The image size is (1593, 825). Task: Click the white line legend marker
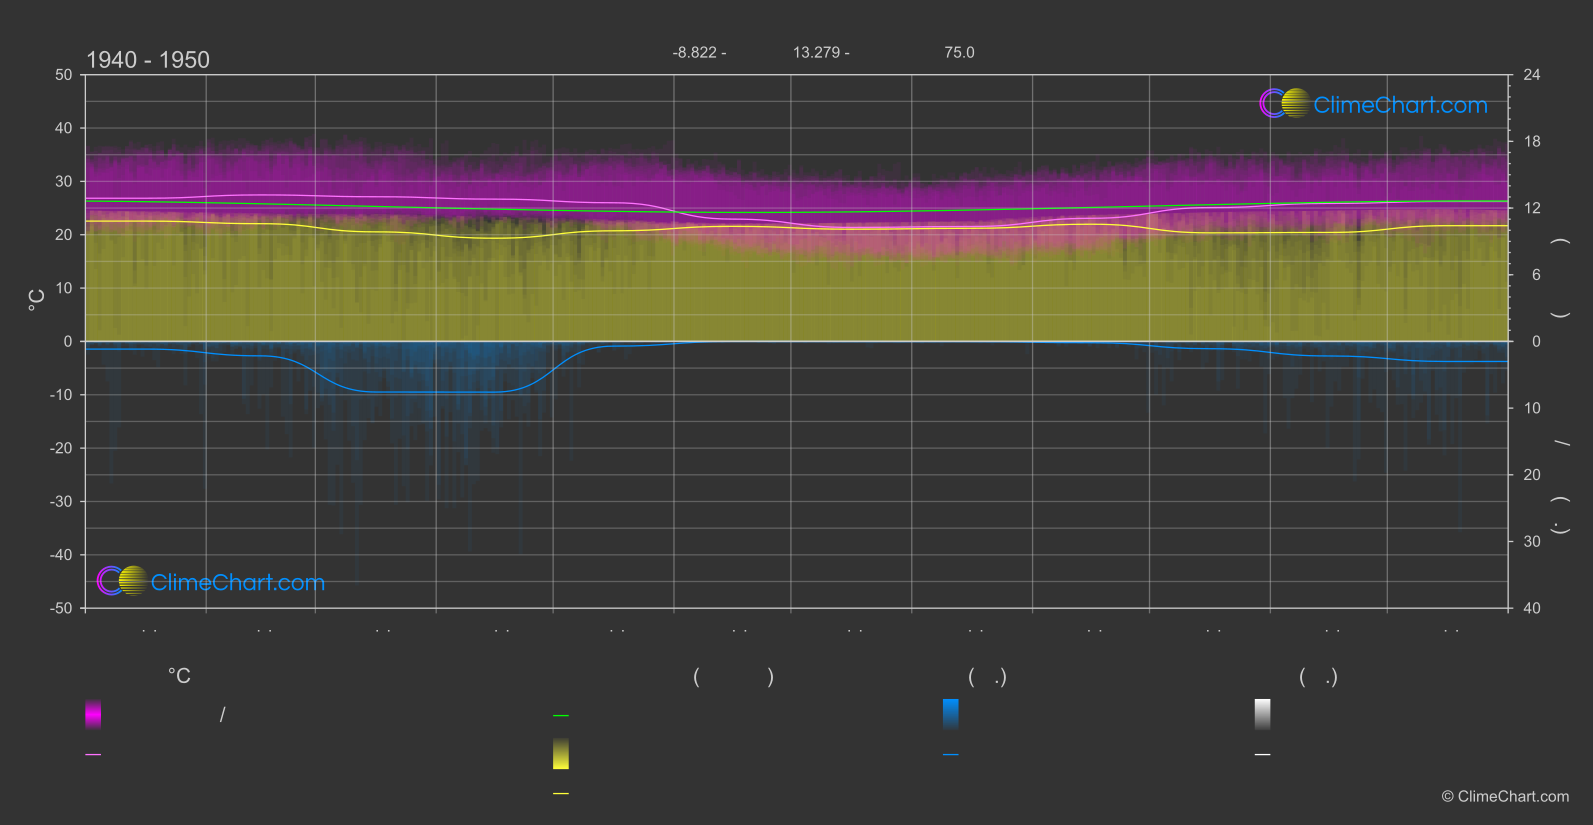(x=1263, y=755)
